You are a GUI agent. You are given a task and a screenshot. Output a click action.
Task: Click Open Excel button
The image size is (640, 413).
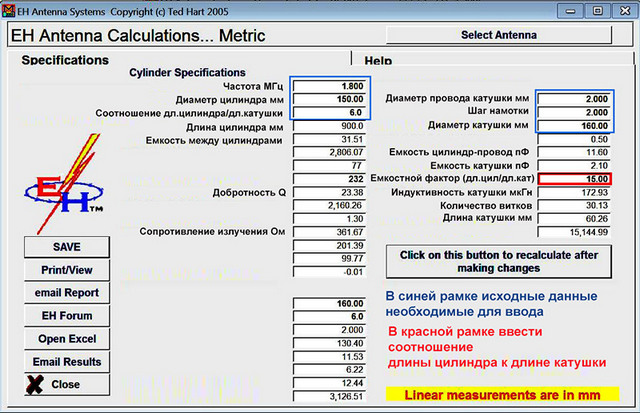[x=67, y=339]
